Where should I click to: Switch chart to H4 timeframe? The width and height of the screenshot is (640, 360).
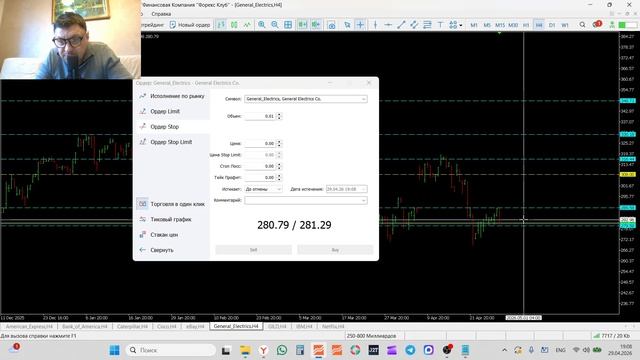click(539, 25)
